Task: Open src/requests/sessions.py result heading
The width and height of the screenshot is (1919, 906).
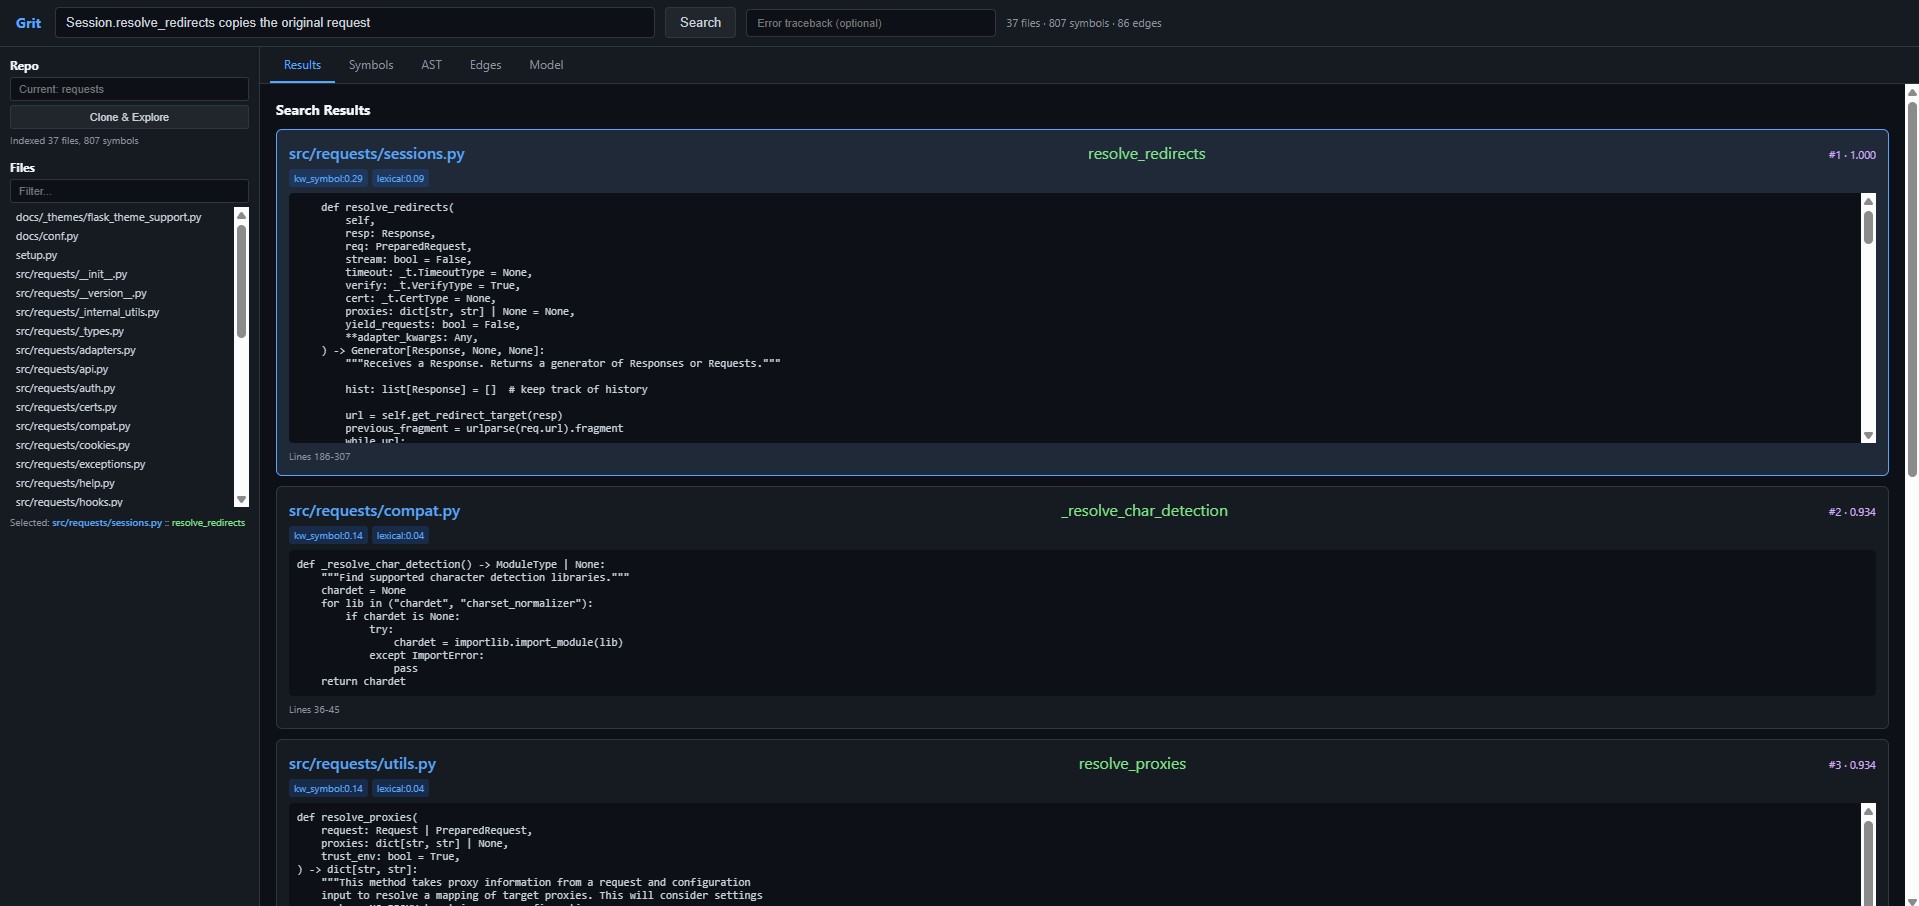Action: [x=377, y=154]
